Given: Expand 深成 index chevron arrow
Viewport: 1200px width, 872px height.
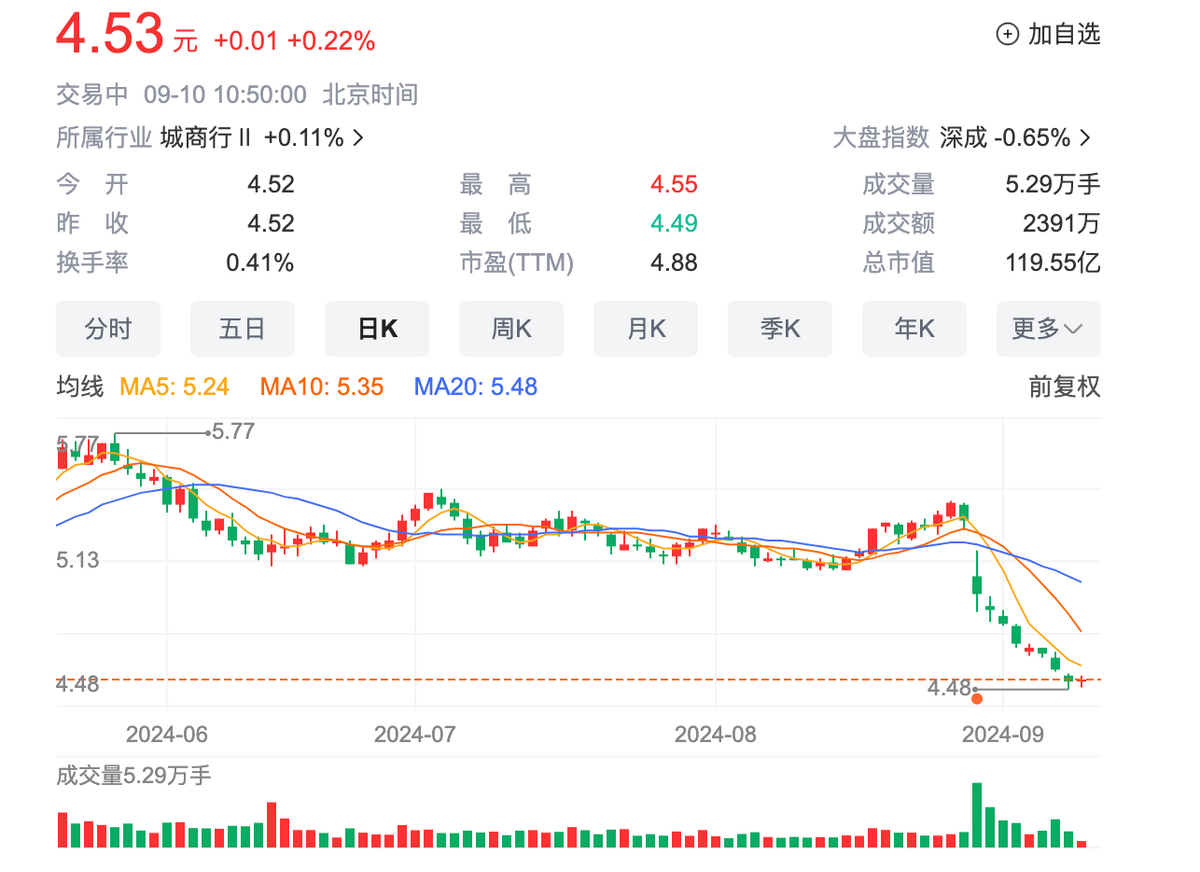Looking at the screenshot, I should (1085, 138).
